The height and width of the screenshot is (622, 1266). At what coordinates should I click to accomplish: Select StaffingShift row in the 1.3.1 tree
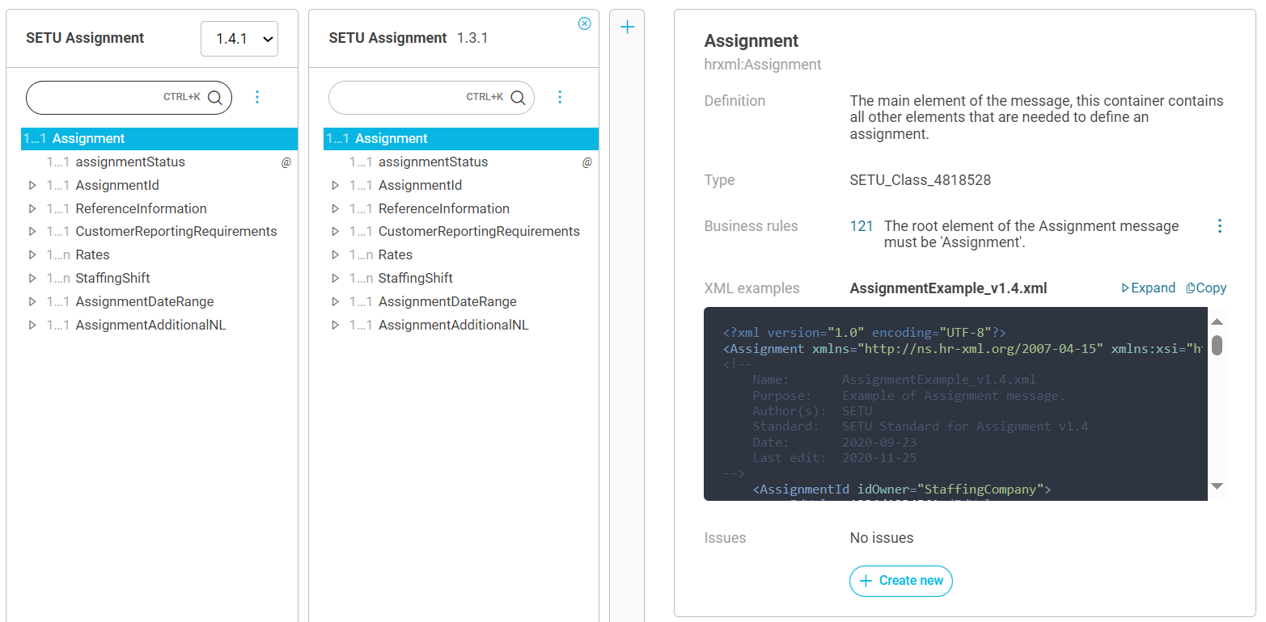[x=461, y=278]
